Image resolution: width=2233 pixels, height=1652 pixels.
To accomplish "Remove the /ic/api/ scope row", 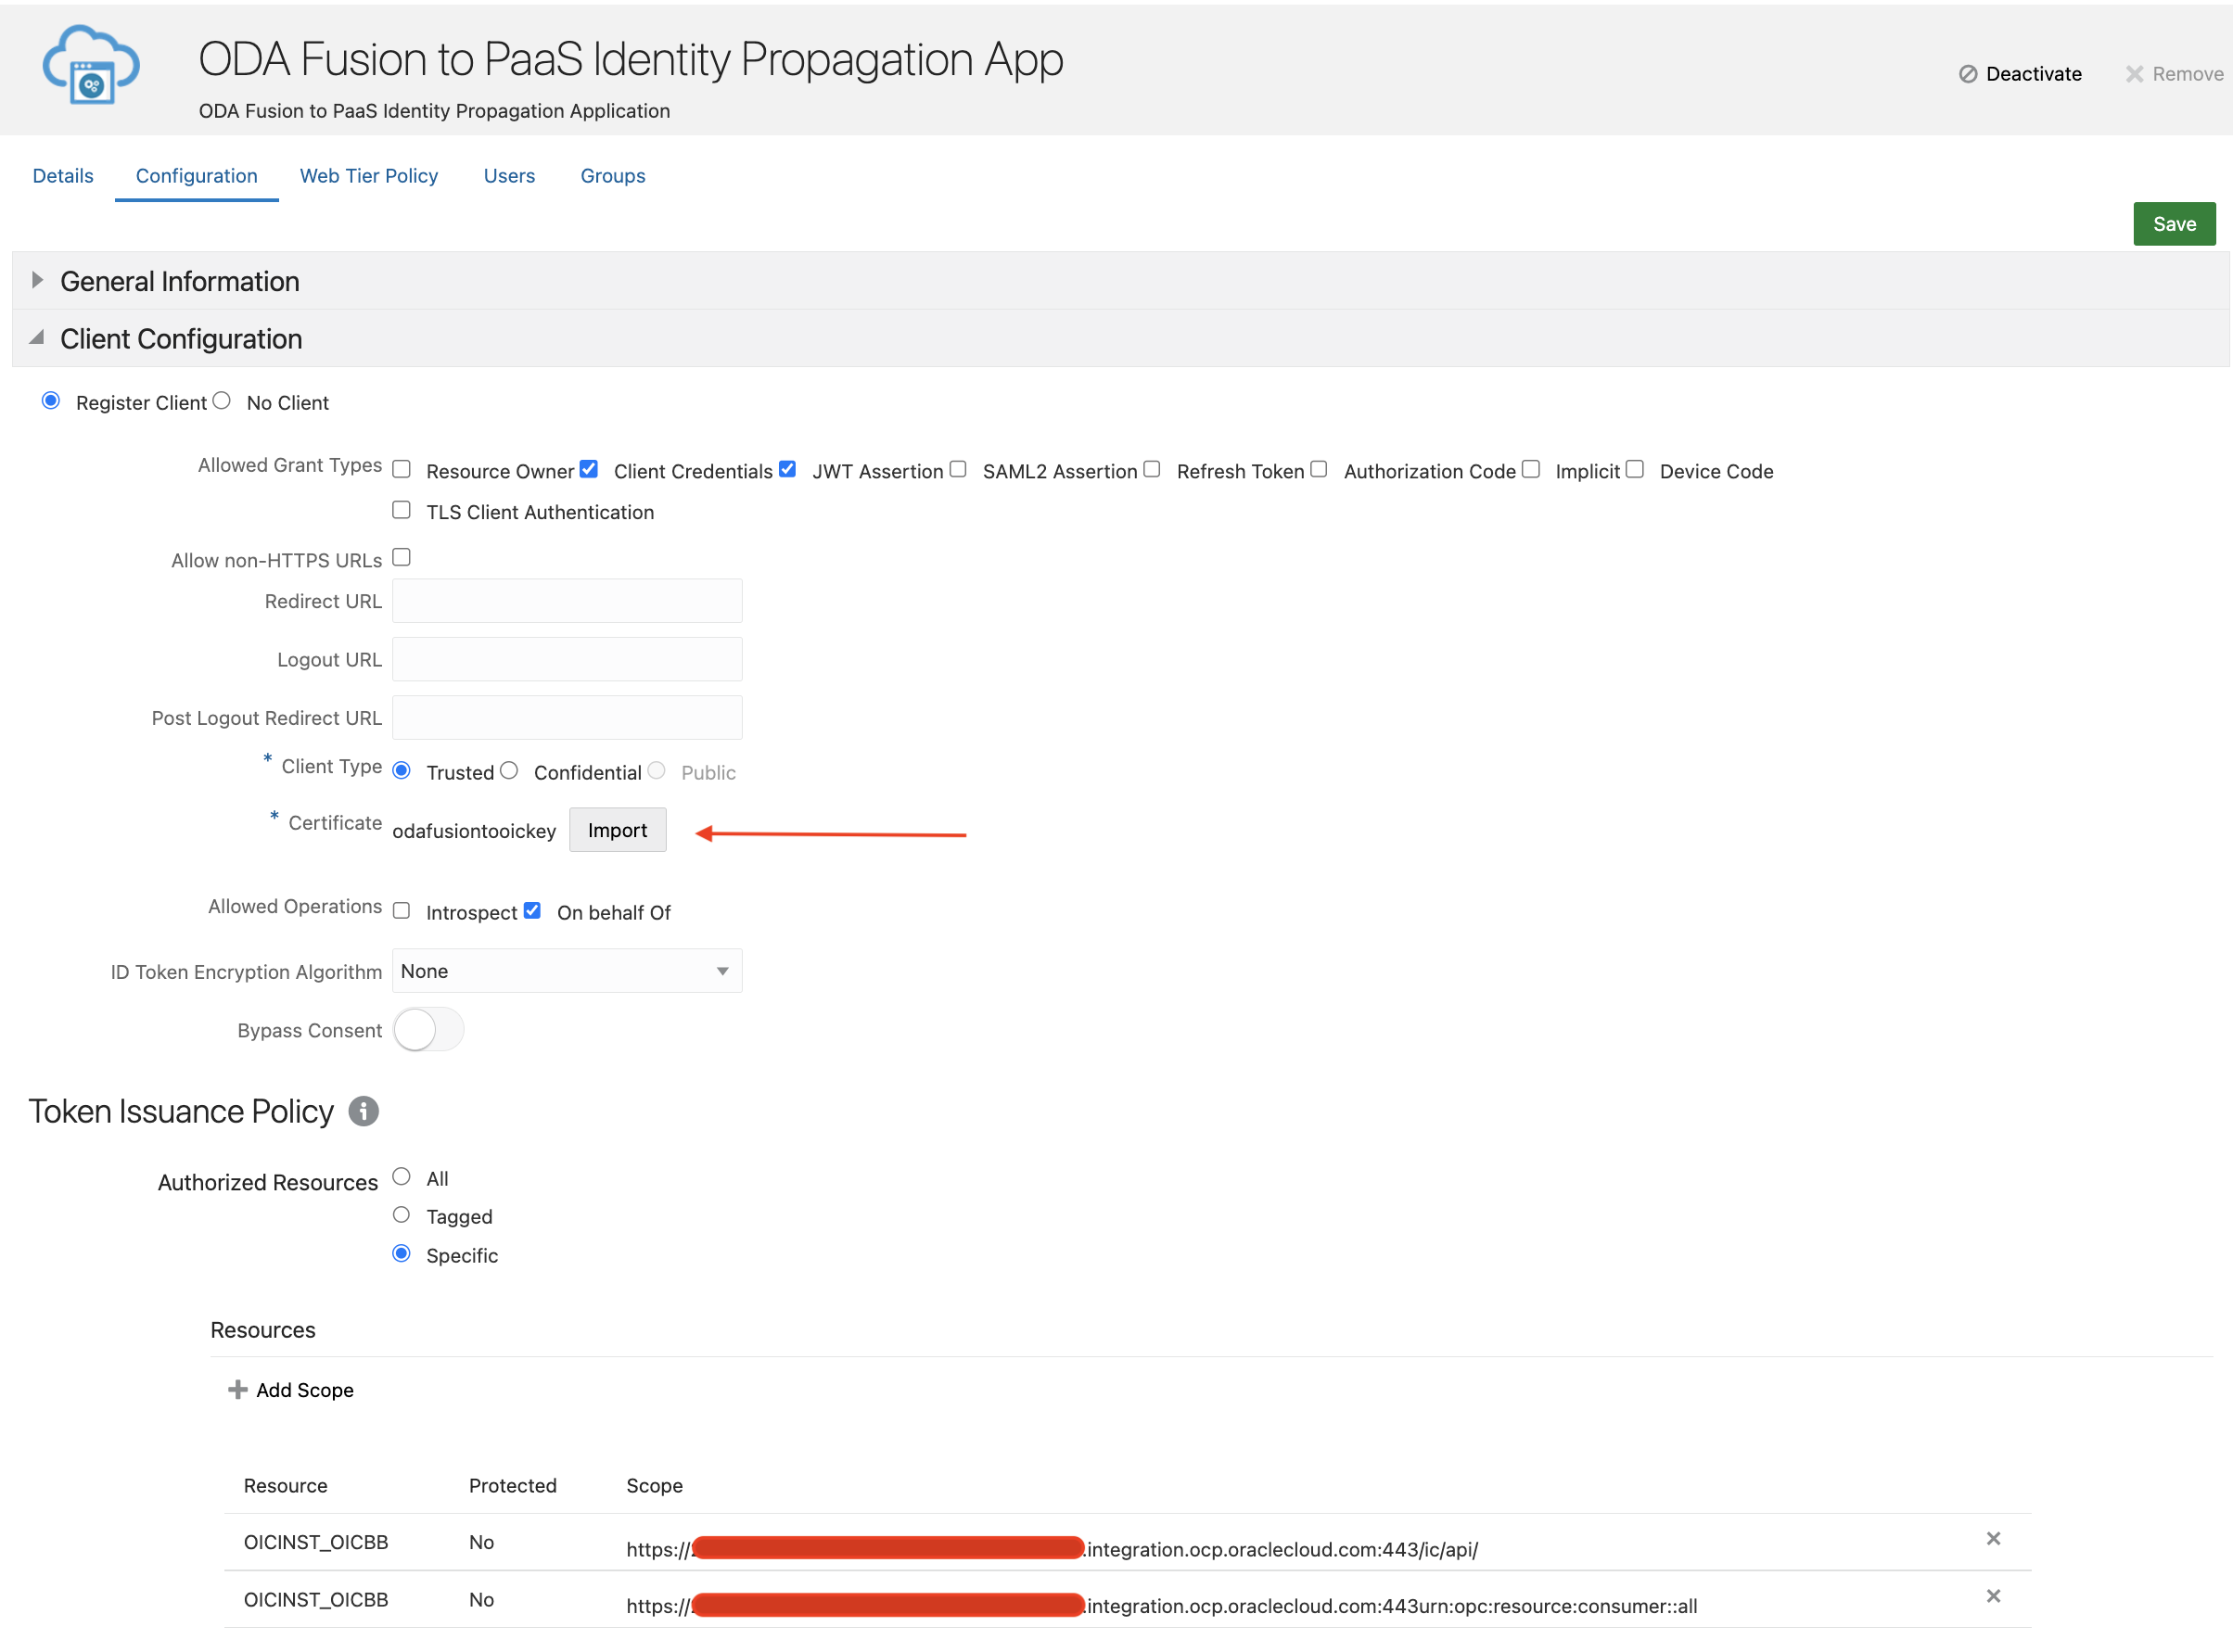I will click(1993, 1539).
